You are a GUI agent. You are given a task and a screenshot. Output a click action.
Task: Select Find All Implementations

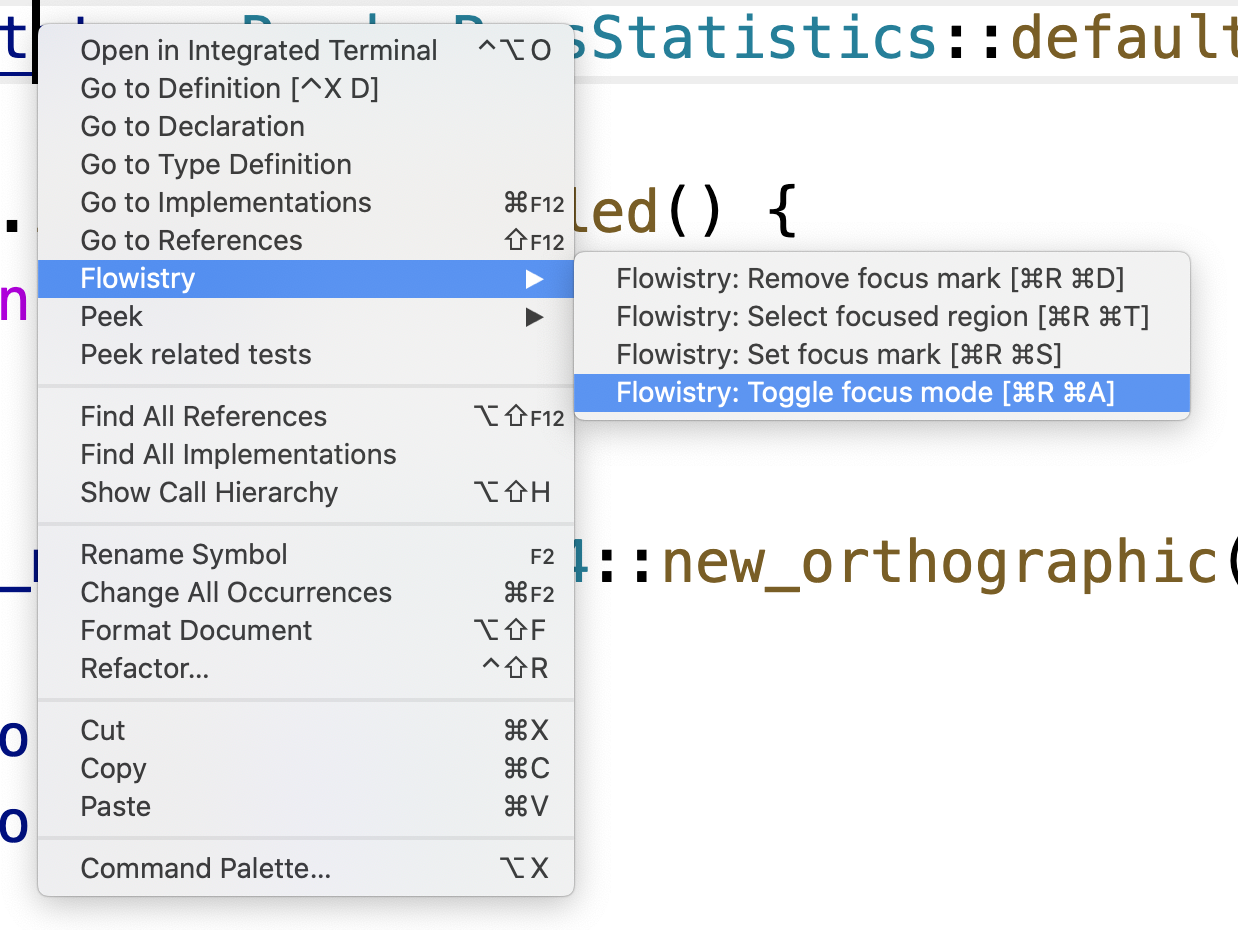coord(239,455)
